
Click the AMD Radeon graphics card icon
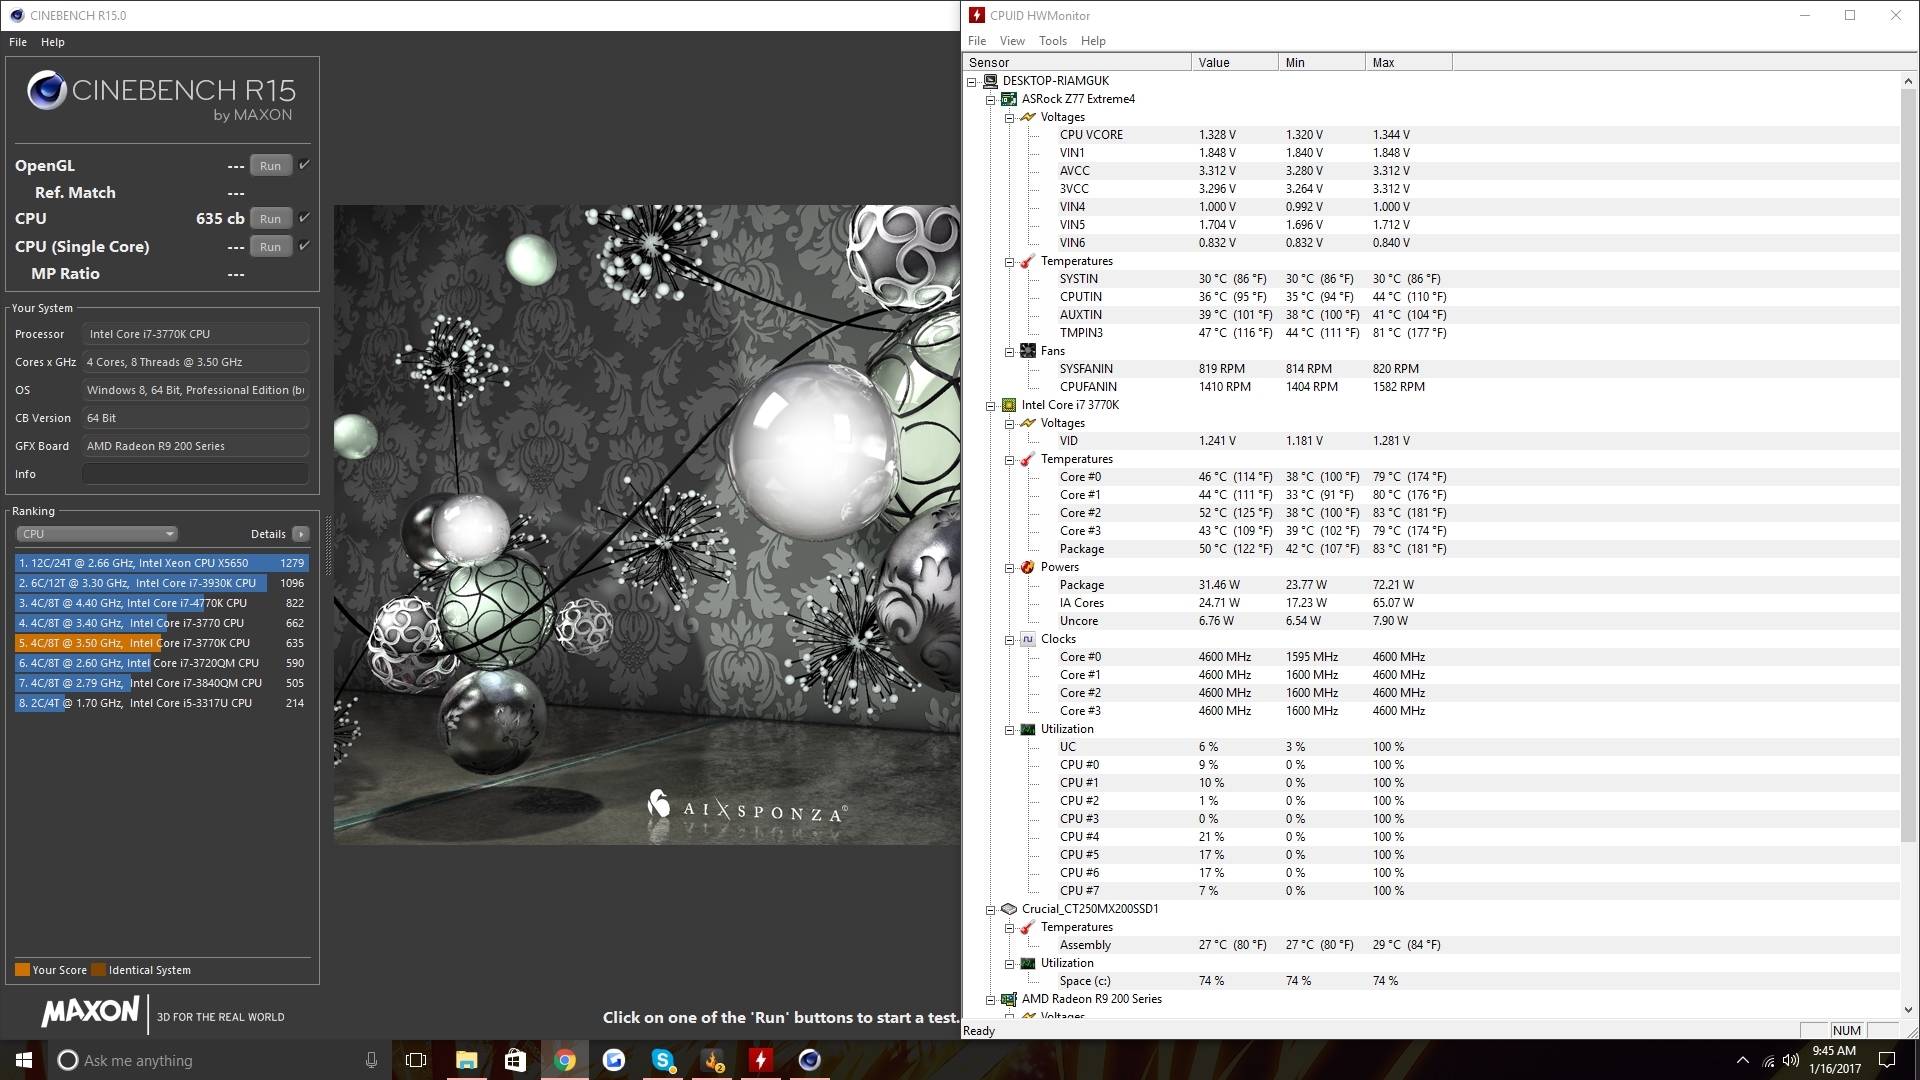(x=1009, y=999)
